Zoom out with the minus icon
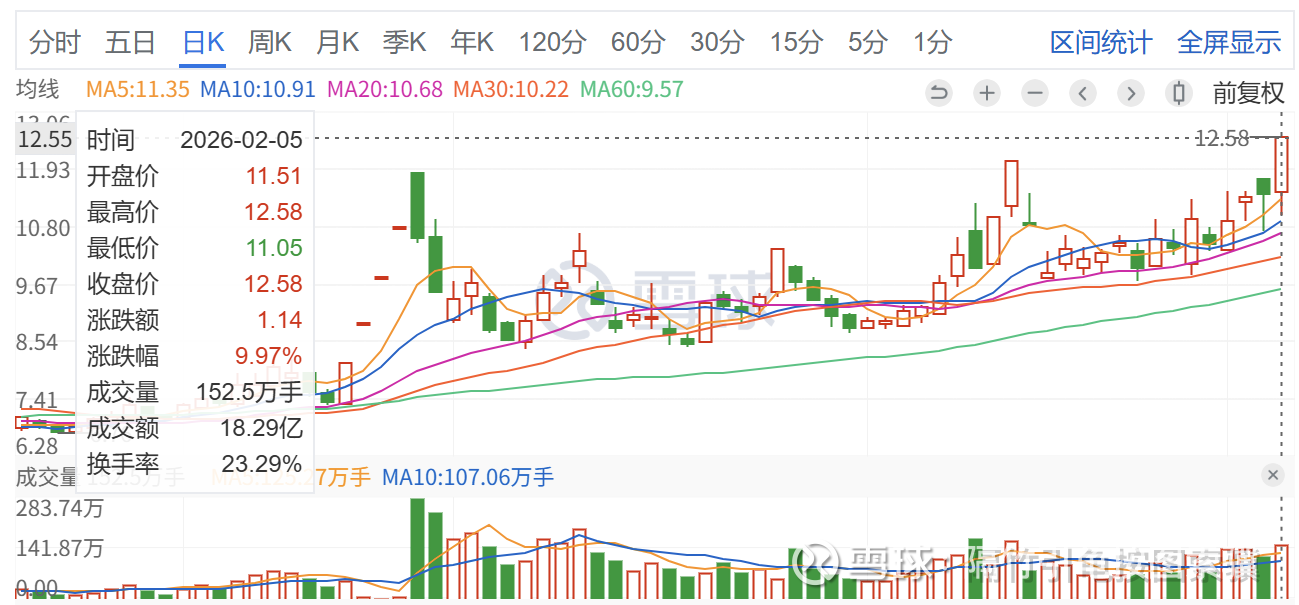The height and width of the screenshot is (605, 1299). tap(1035, 94)
